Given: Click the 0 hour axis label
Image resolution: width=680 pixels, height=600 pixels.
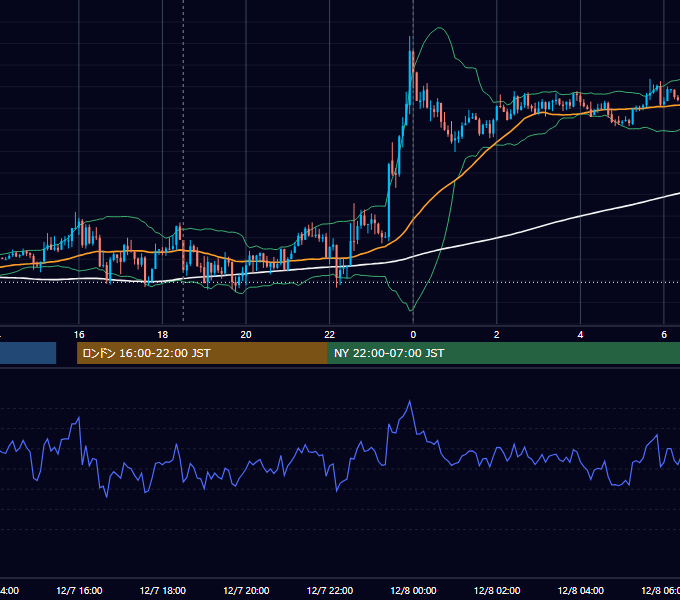Looking at the screenshot, I should point(413,335).
